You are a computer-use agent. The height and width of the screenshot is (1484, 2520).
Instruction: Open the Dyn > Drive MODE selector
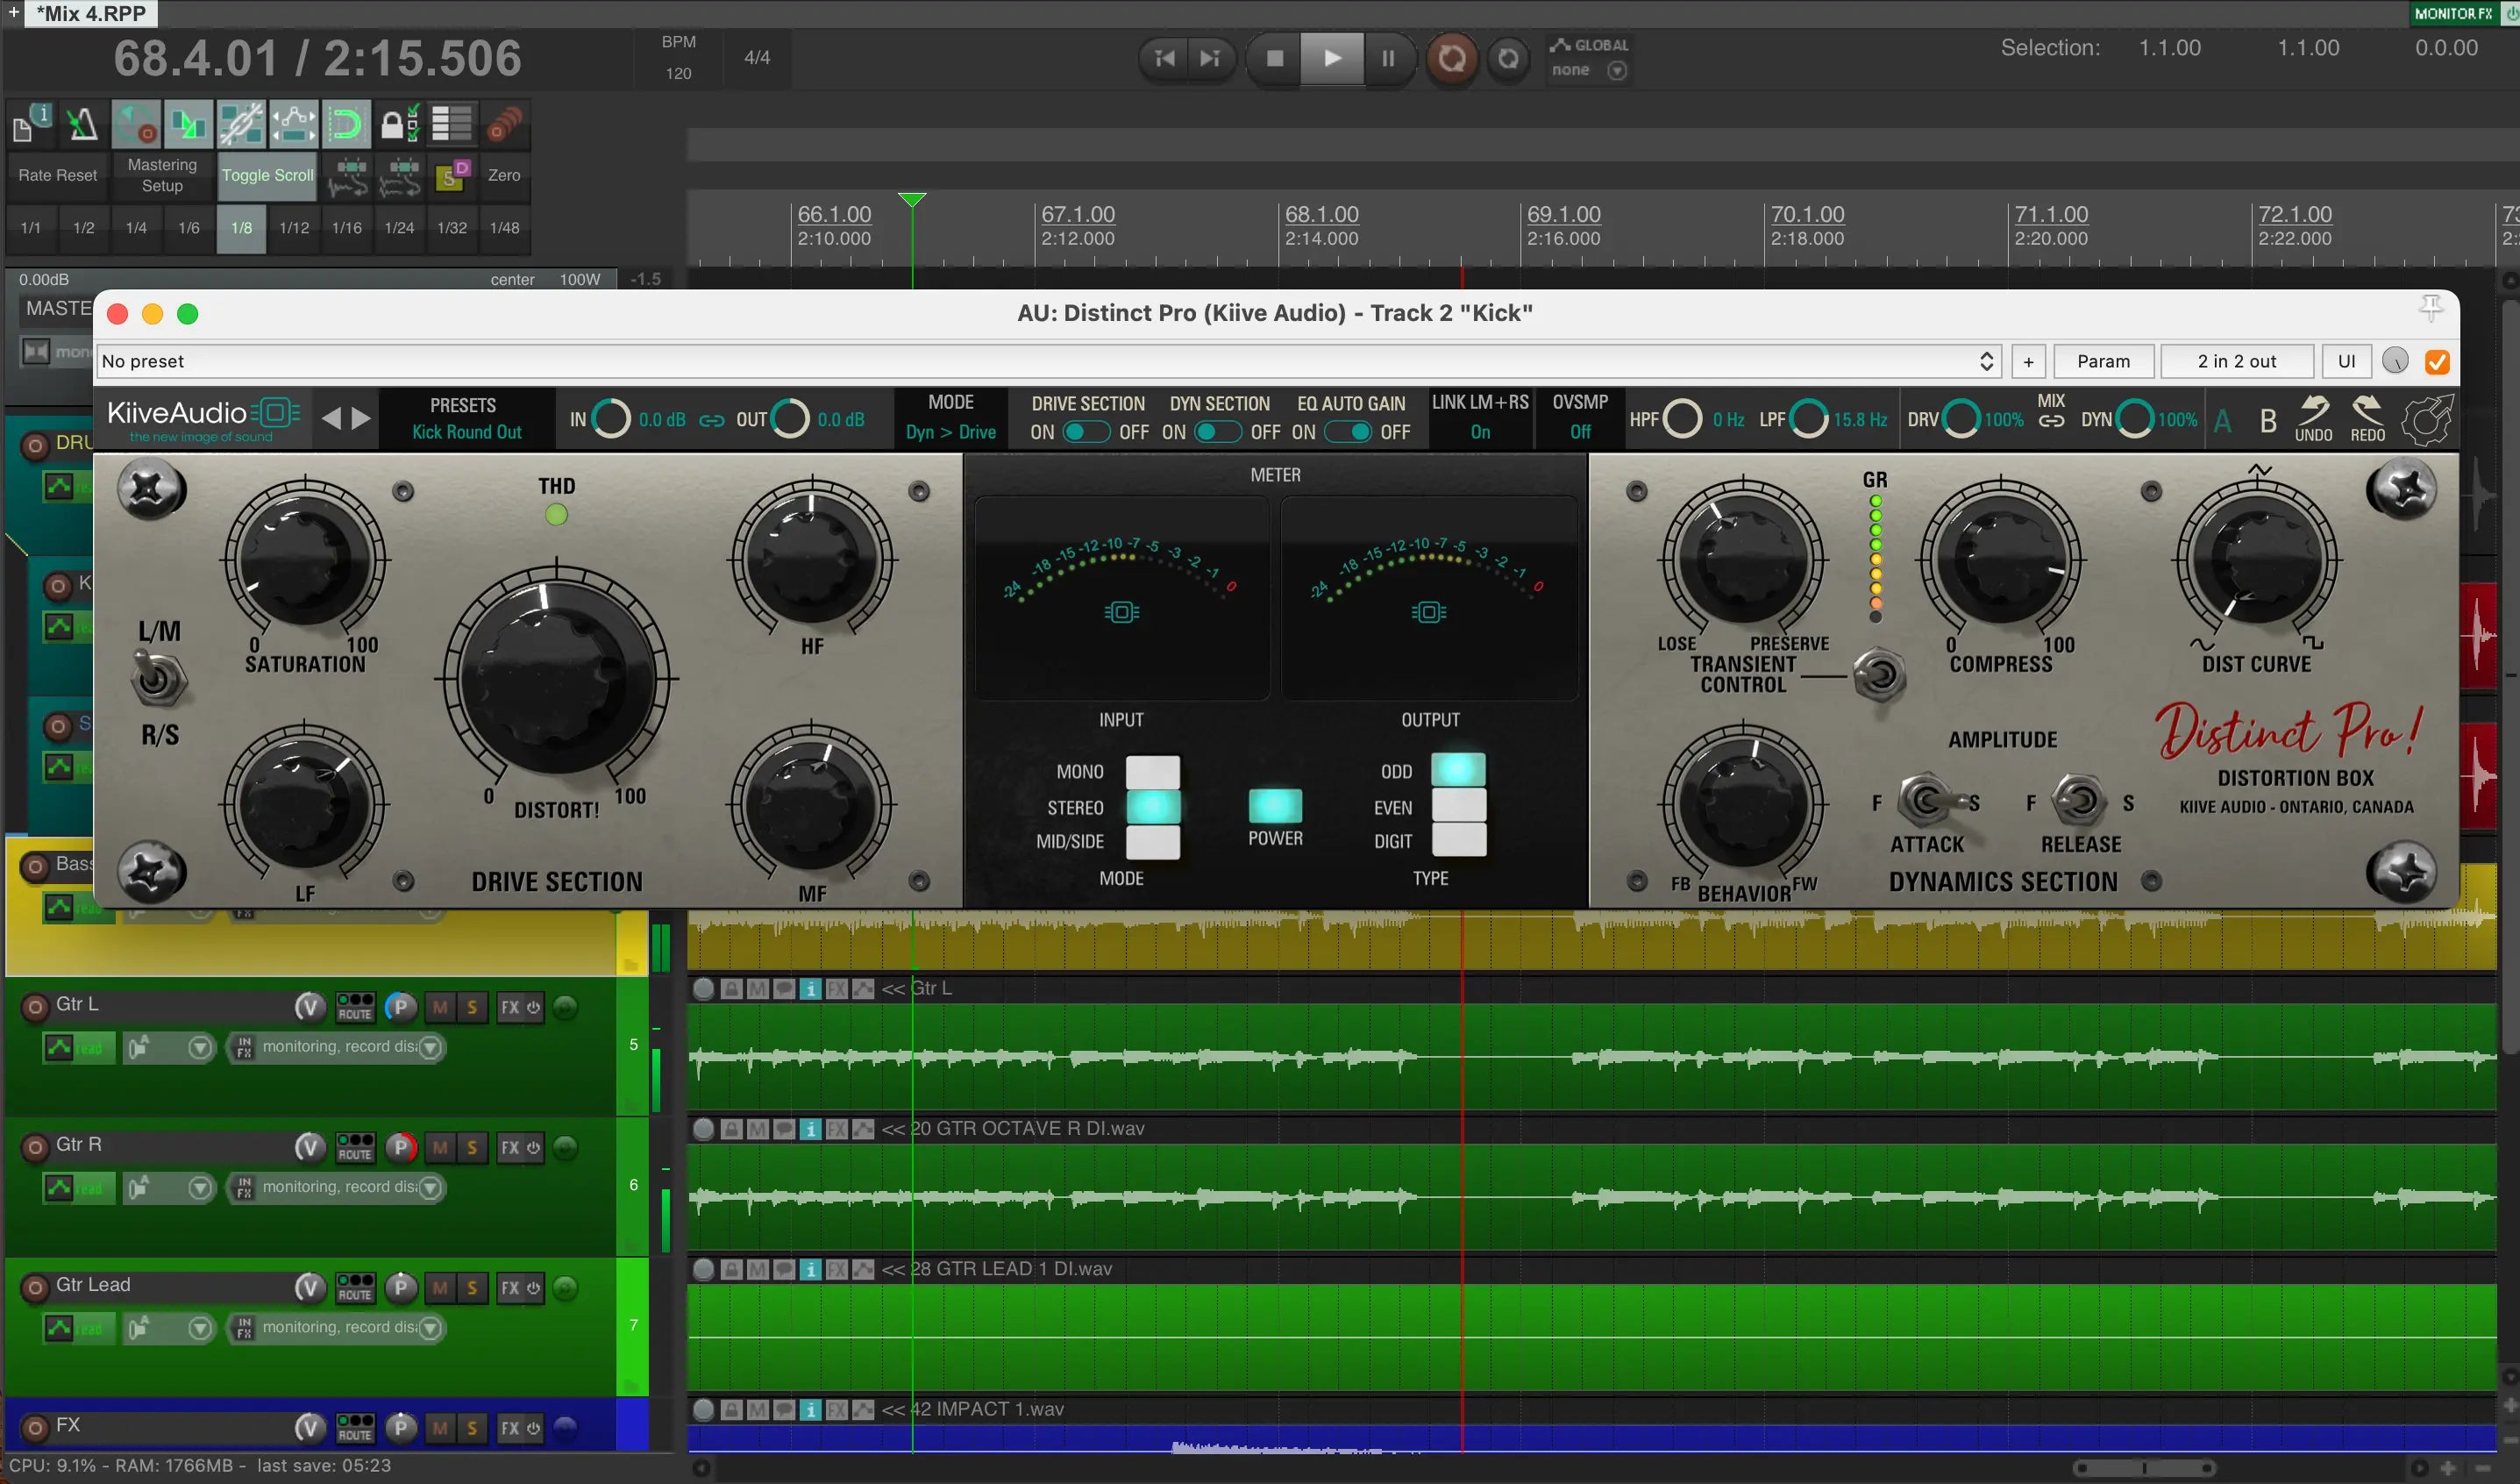point(950,432)
